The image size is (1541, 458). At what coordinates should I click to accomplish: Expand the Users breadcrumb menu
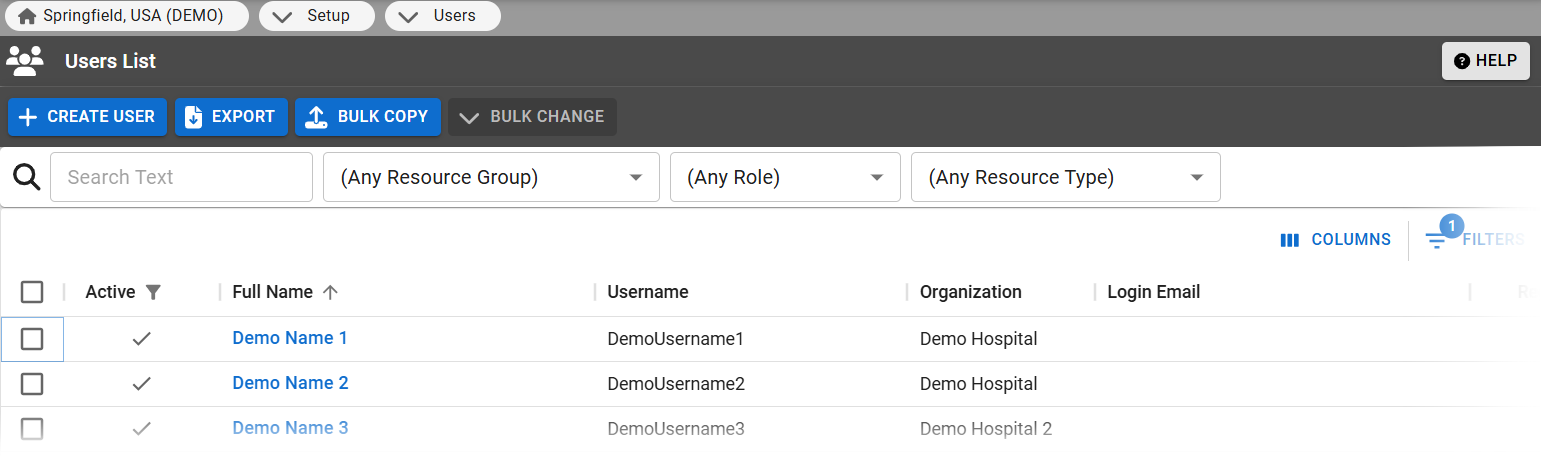coord(443,16)
